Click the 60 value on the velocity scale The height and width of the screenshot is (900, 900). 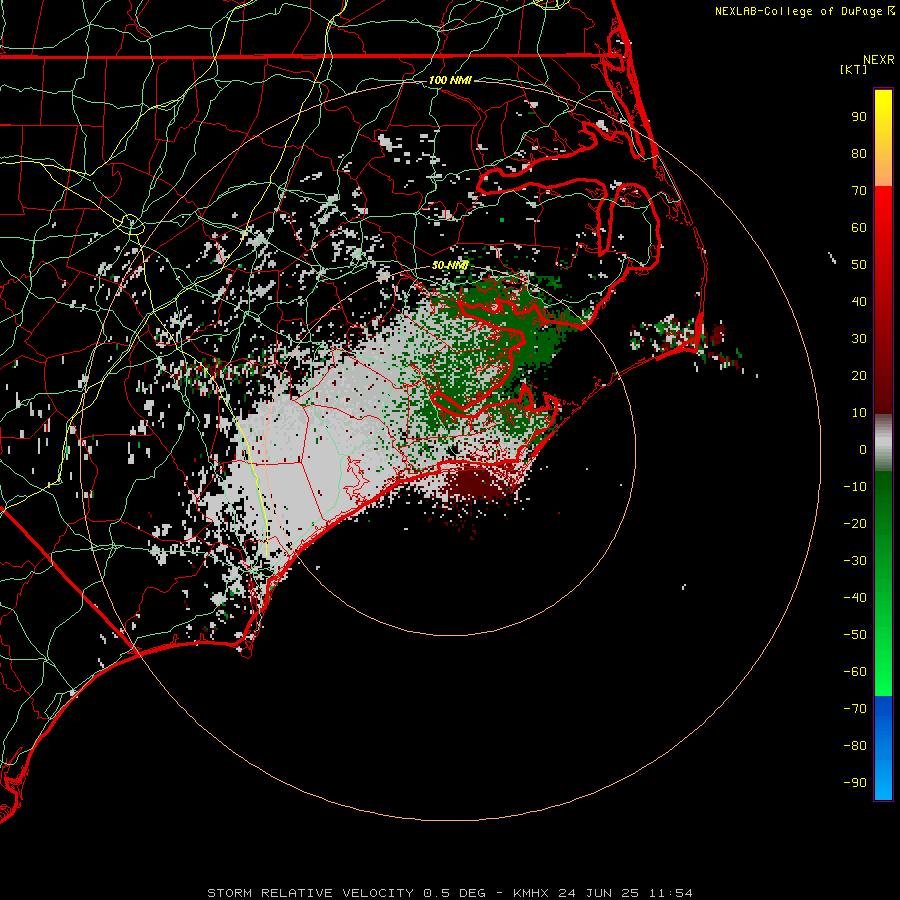click(859, 227)
